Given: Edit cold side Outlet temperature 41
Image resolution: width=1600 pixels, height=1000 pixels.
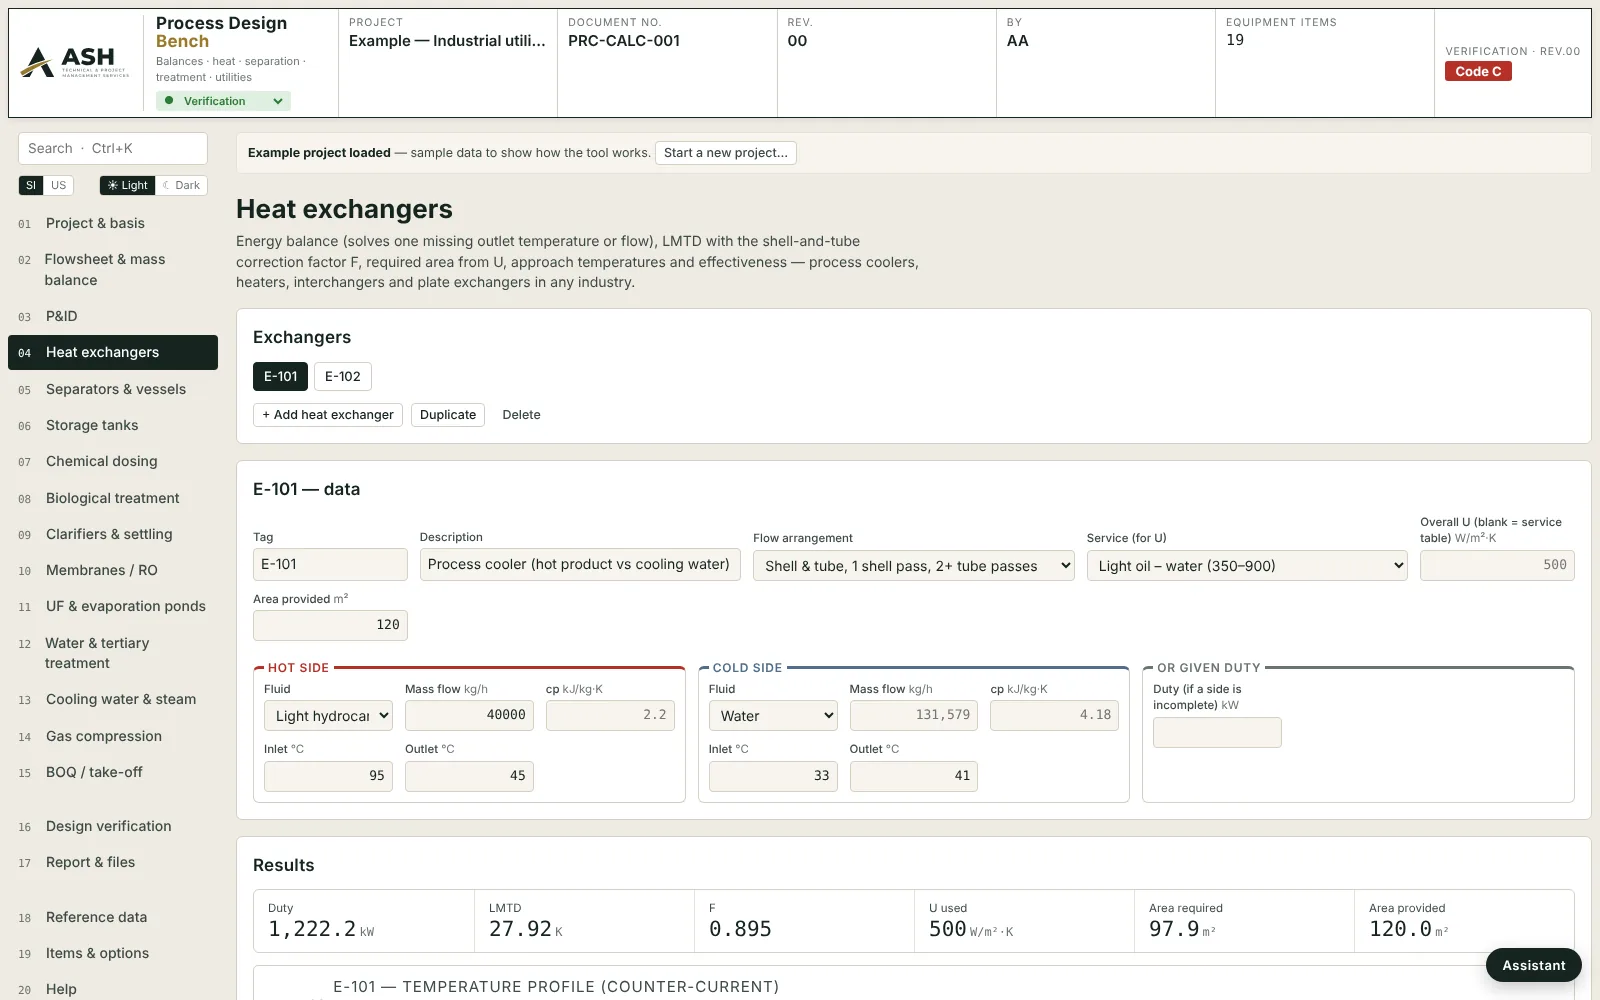Looking at the screenshot, I should tap(914, 776).
